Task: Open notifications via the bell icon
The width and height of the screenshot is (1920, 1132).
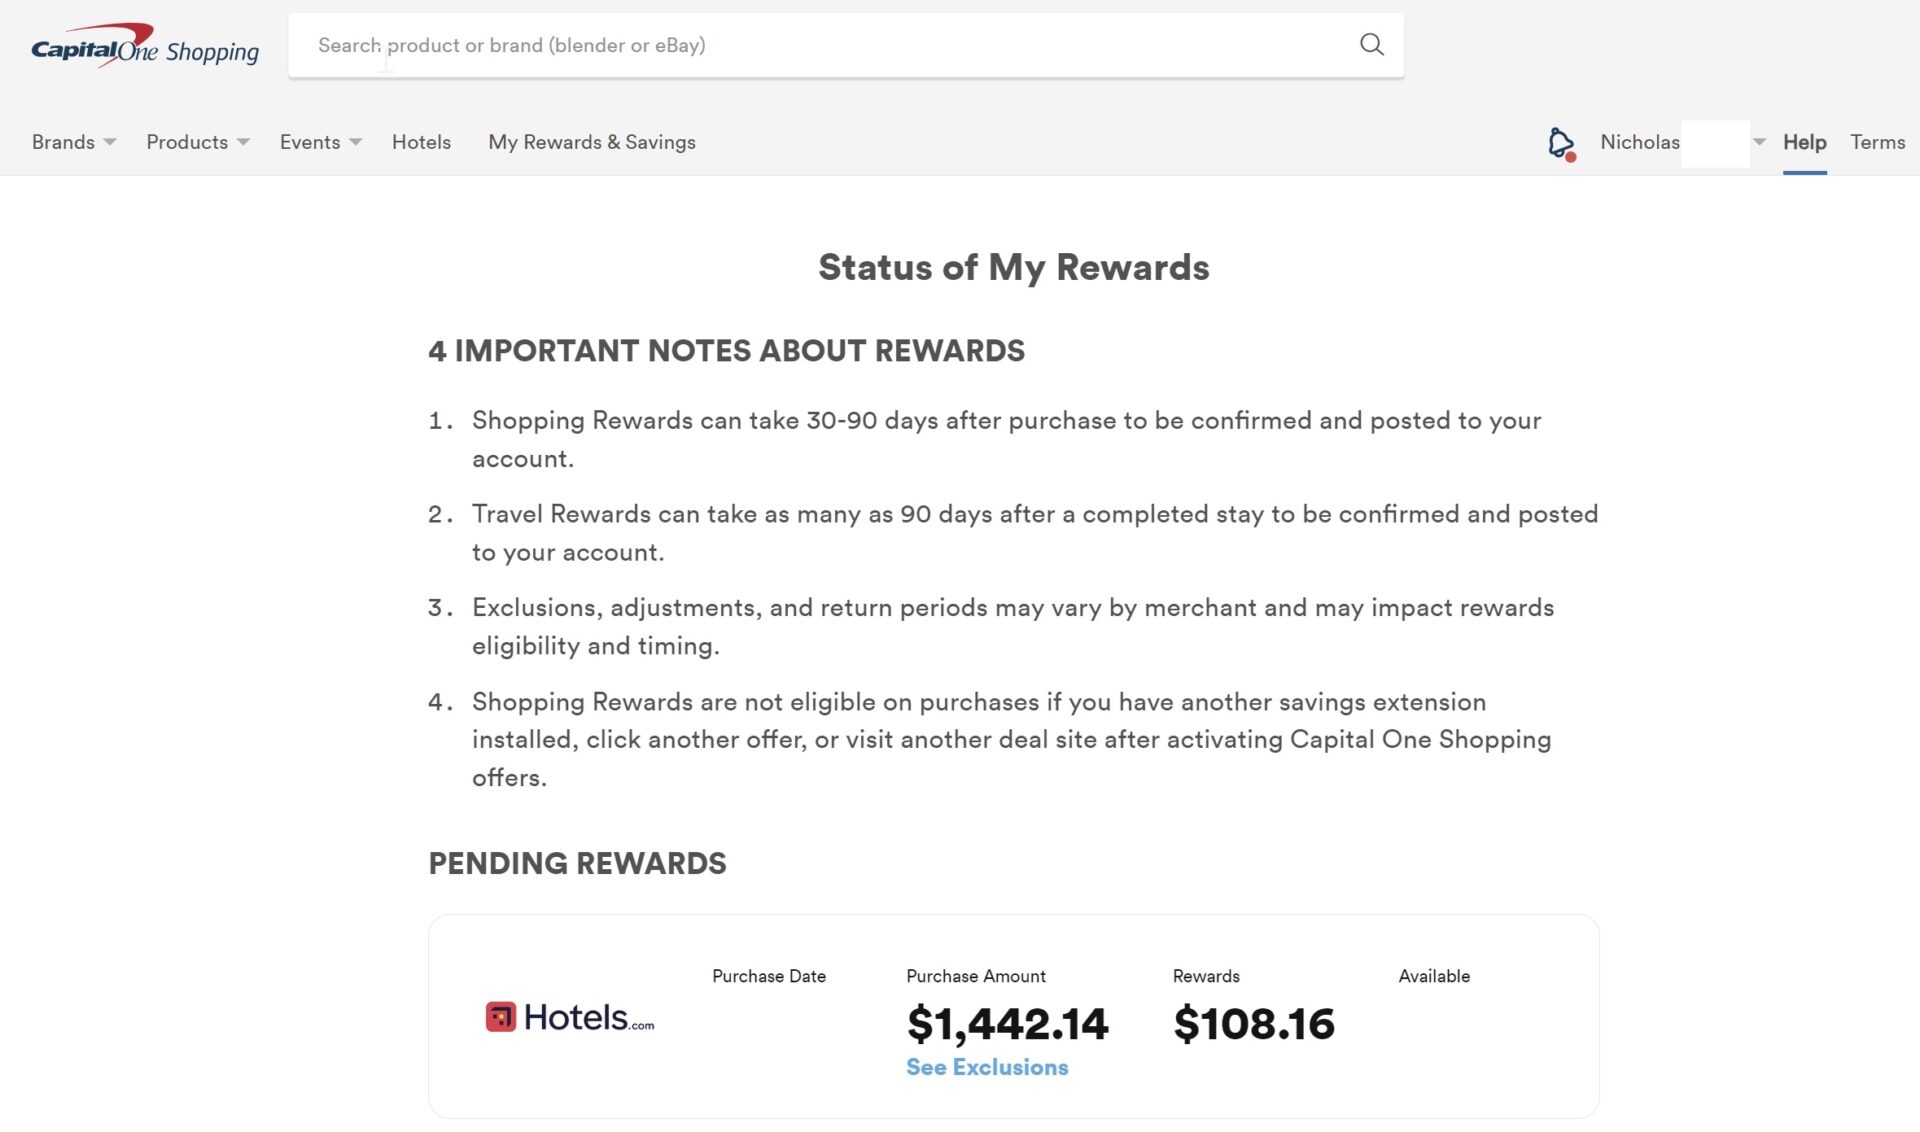Action: tap(1559, 143)
